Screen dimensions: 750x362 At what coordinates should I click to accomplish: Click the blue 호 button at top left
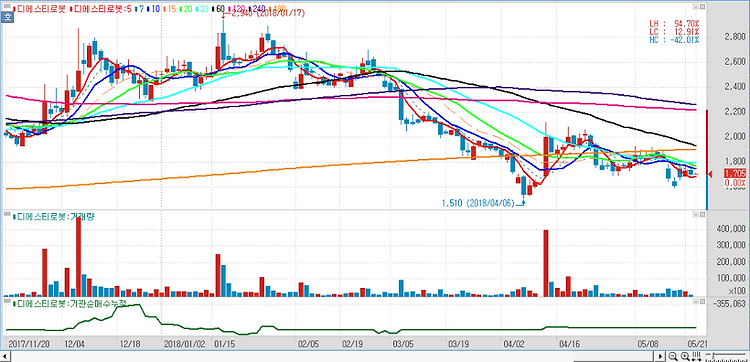click(7, 17)
